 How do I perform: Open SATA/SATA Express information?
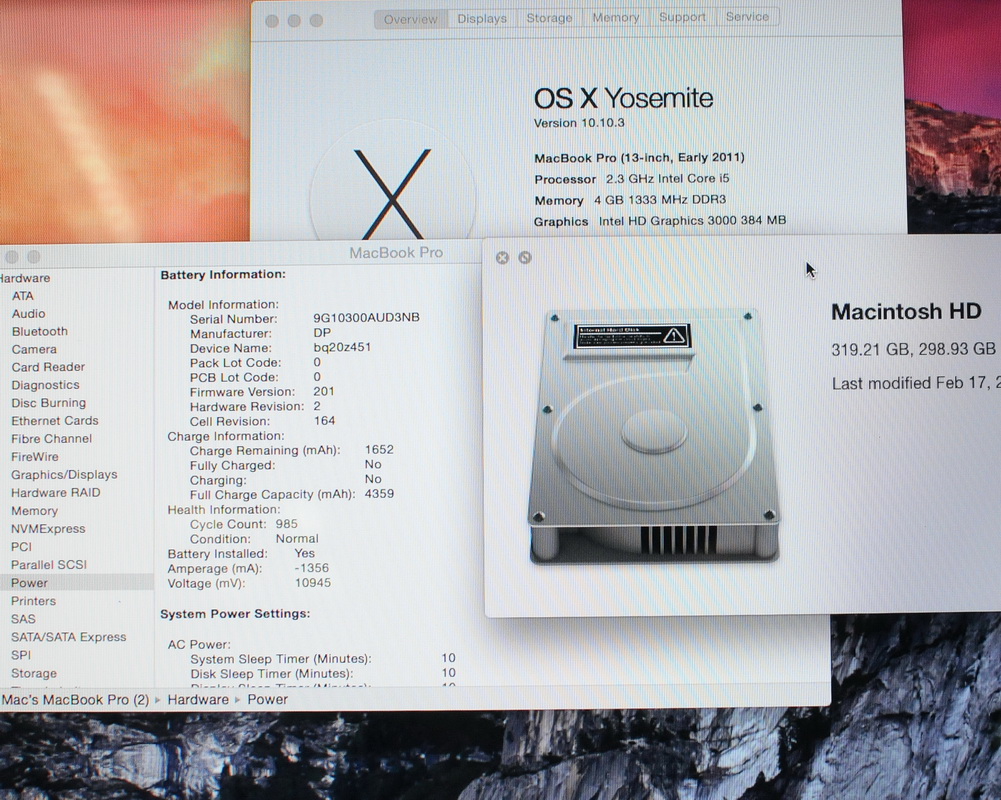68,637
